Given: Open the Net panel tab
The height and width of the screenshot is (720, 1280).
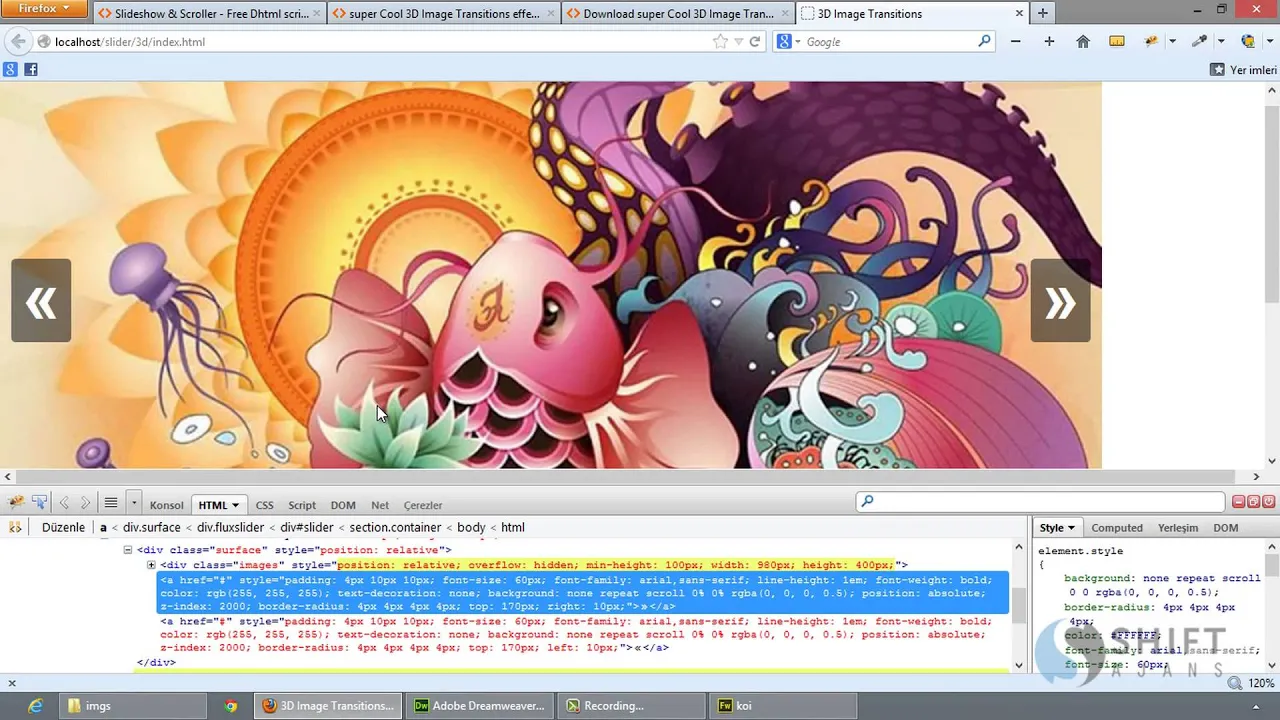Looking at the screenshot, I should (x=380, y=505).
